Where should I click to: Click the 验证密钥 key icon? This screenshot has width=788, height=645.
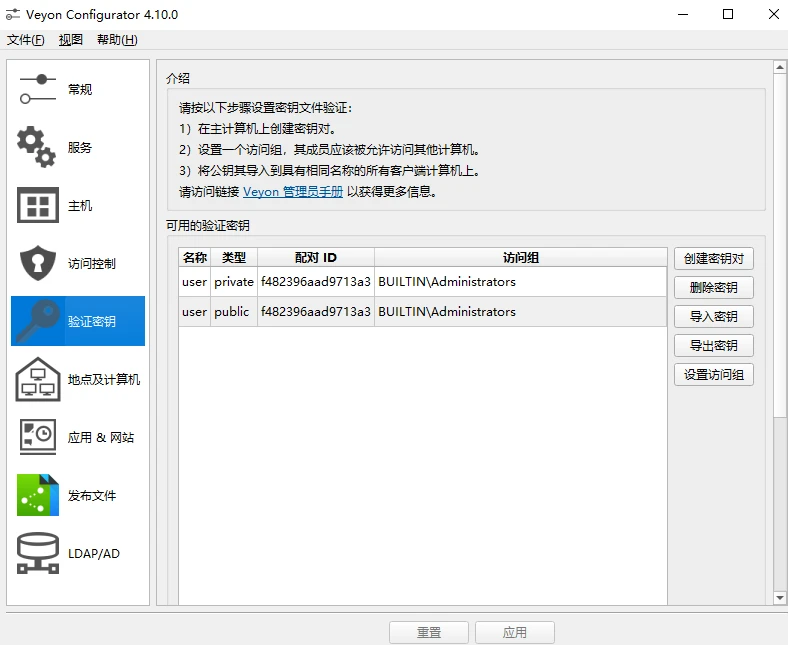click(x=38, y=321)
